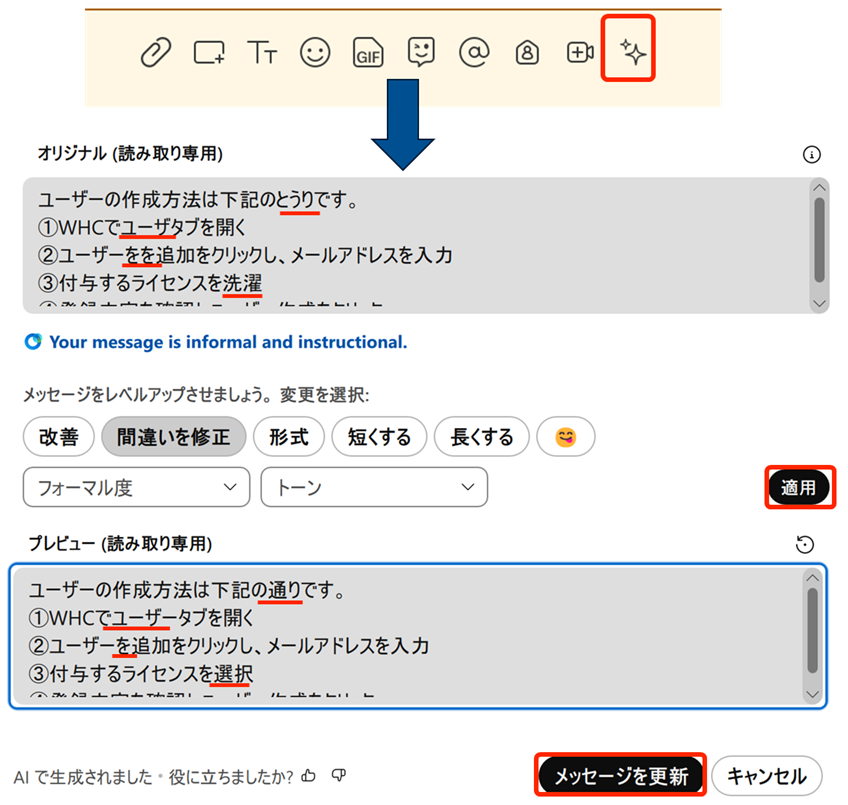
Task: Click the paperclip attach file icon
Action: (x=155, y=53)
